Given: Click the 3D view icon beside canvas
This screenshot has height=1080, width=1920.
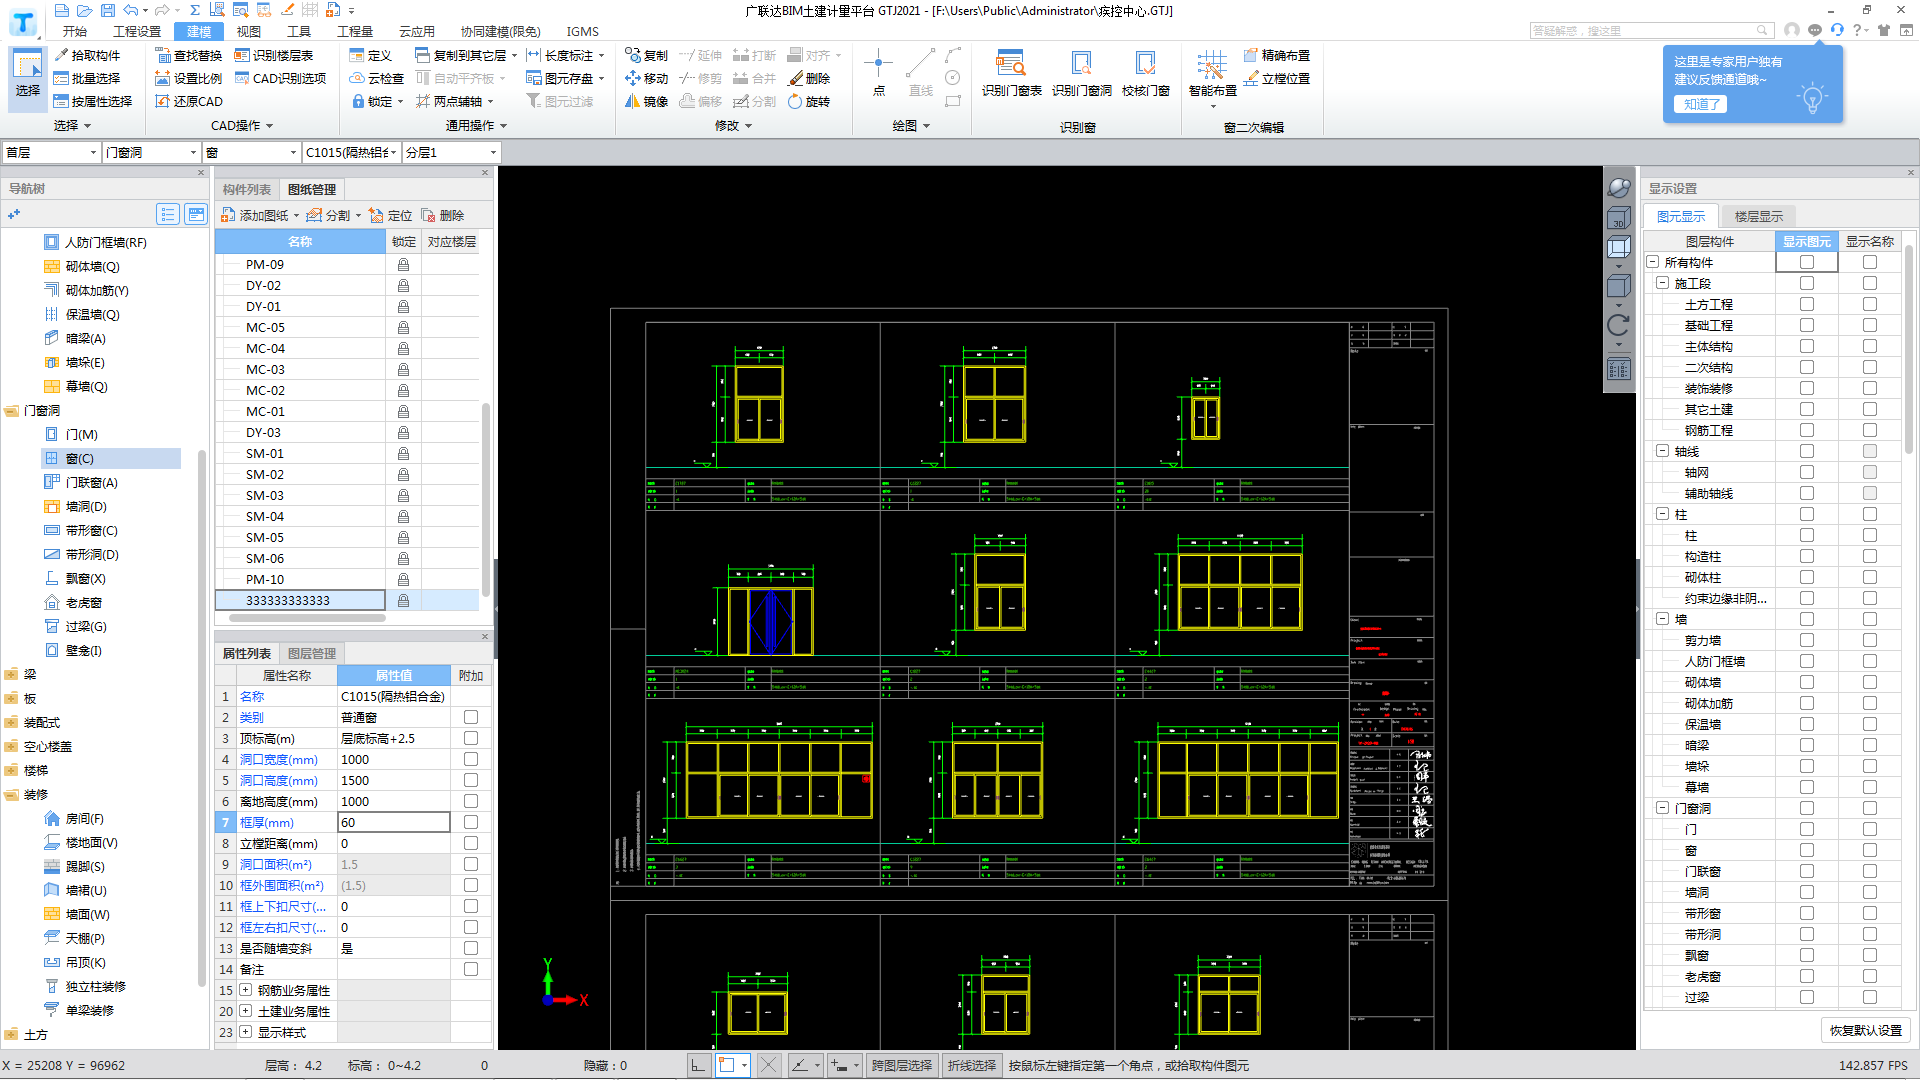Looking at the screenshot, I should (1618, 218).
